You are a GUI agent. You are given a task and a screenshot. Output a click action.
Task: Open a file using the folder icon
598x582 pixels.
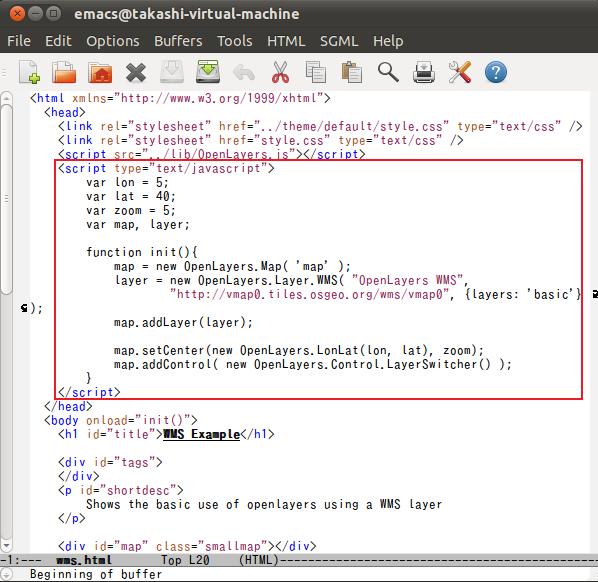coord(64,72)
